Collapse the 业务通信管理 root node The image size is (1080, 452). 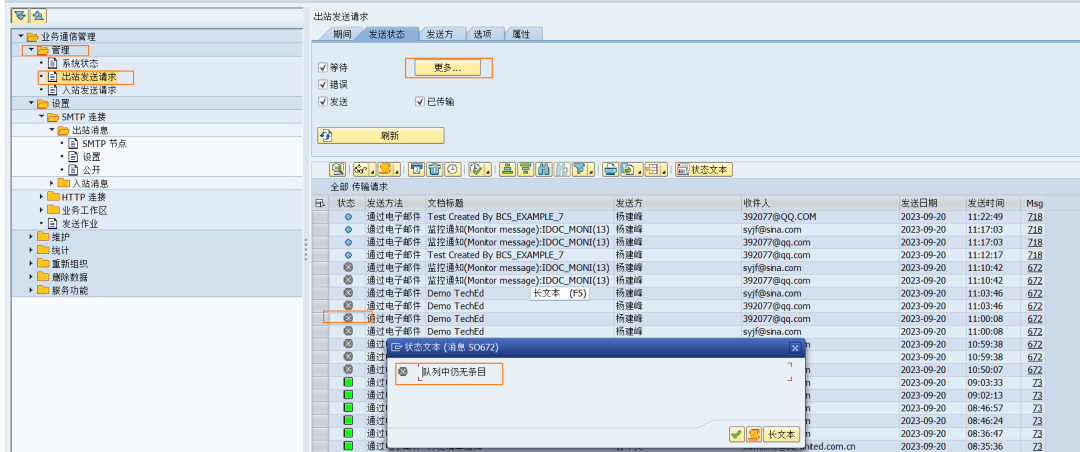coord(21,36)
